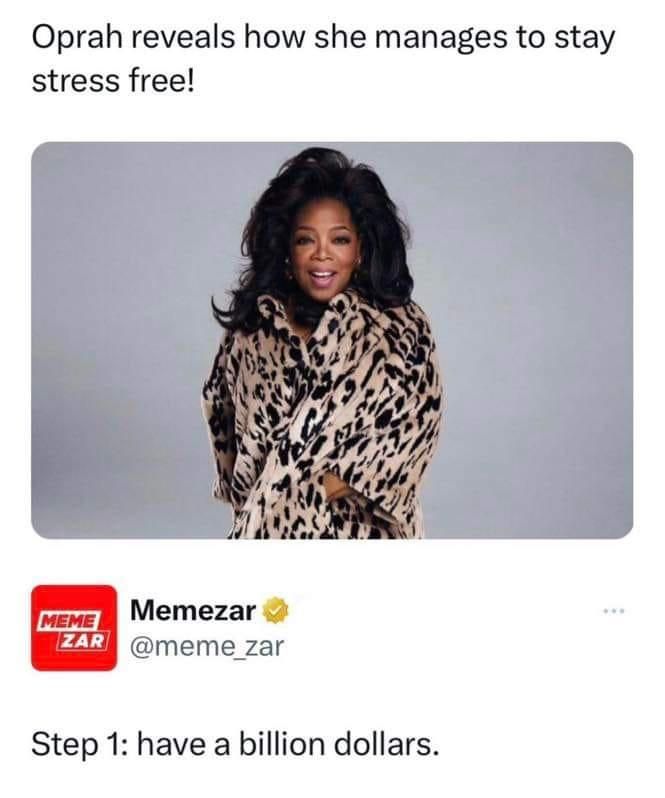This screenshot has height=798, width=665.
Task: Click the words "Step 1:" in the caption
Action: pos(80,746)
